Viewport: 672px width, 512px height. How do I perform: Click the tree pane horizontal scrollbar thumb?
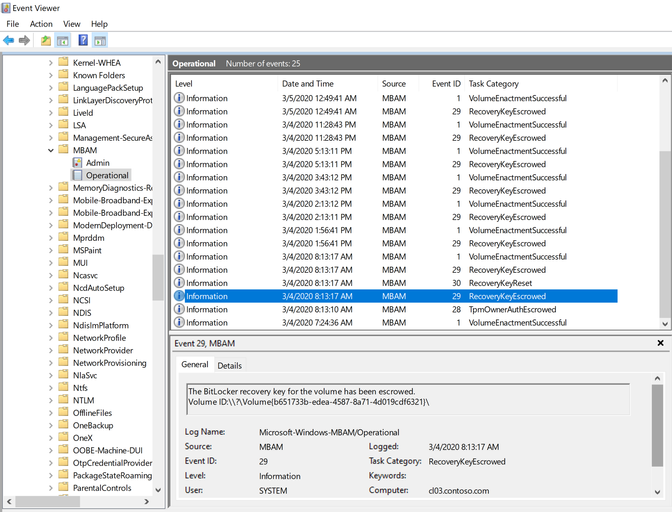point(48,501)
